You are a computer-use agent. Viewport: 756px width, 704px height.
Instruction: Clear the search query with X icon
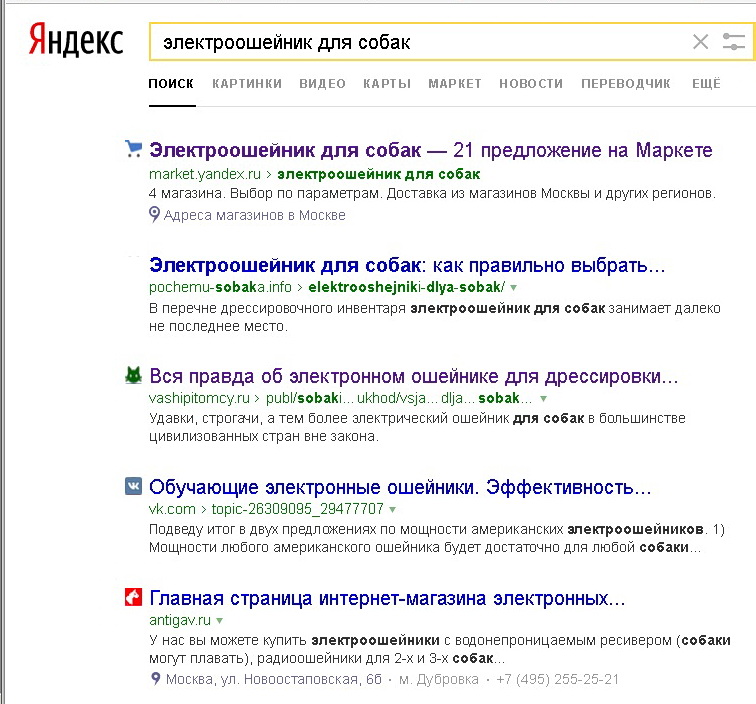coord(700,42)
